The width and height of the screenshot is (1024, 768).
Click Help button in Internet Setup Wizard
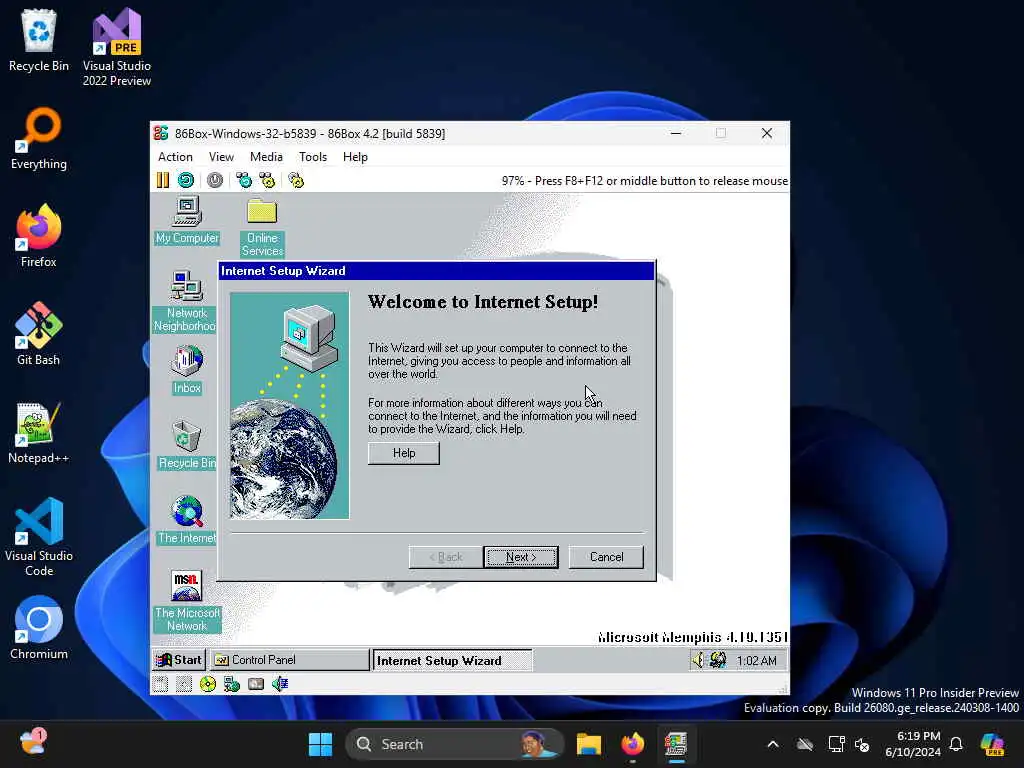404,453
